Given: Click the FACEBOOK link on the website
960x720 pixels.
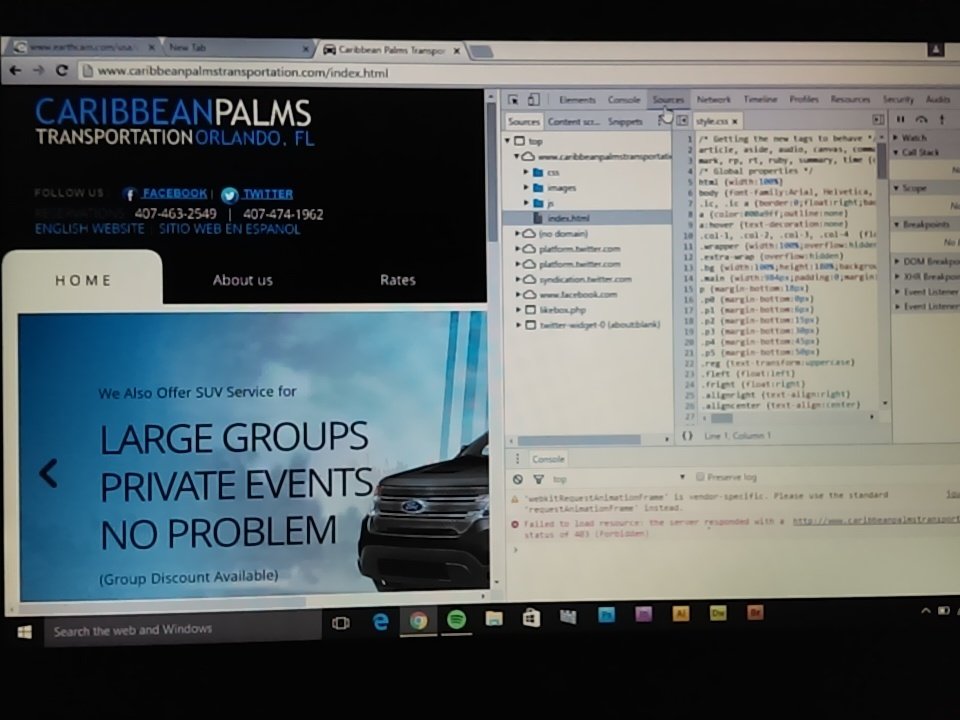Looking at the screenshot, I should pyautogui.click(x=174, y=193).
